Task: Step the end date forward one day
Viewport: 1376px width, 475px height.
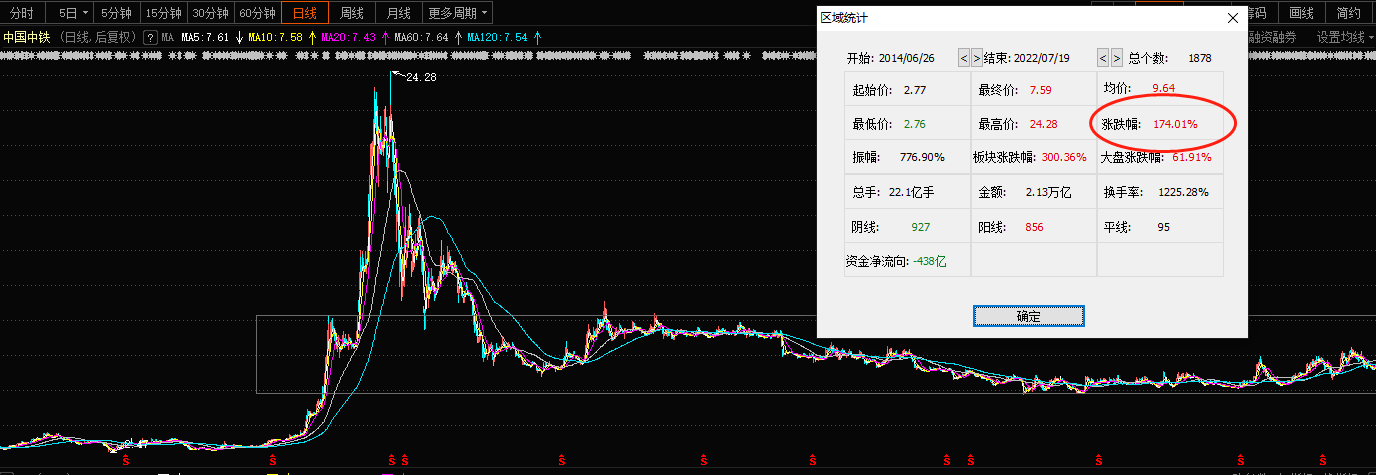Action: coord(1116,58)
